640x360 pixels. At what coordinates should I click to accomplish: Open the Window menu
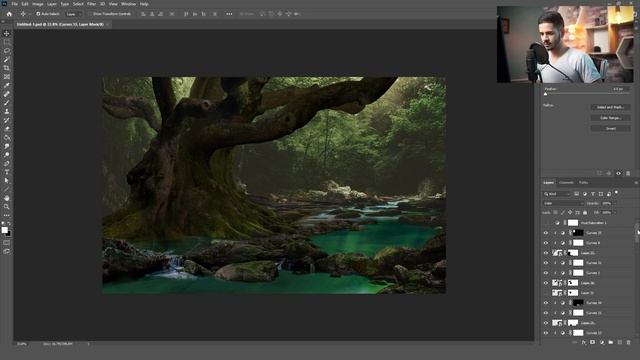(x=128, y=4)
